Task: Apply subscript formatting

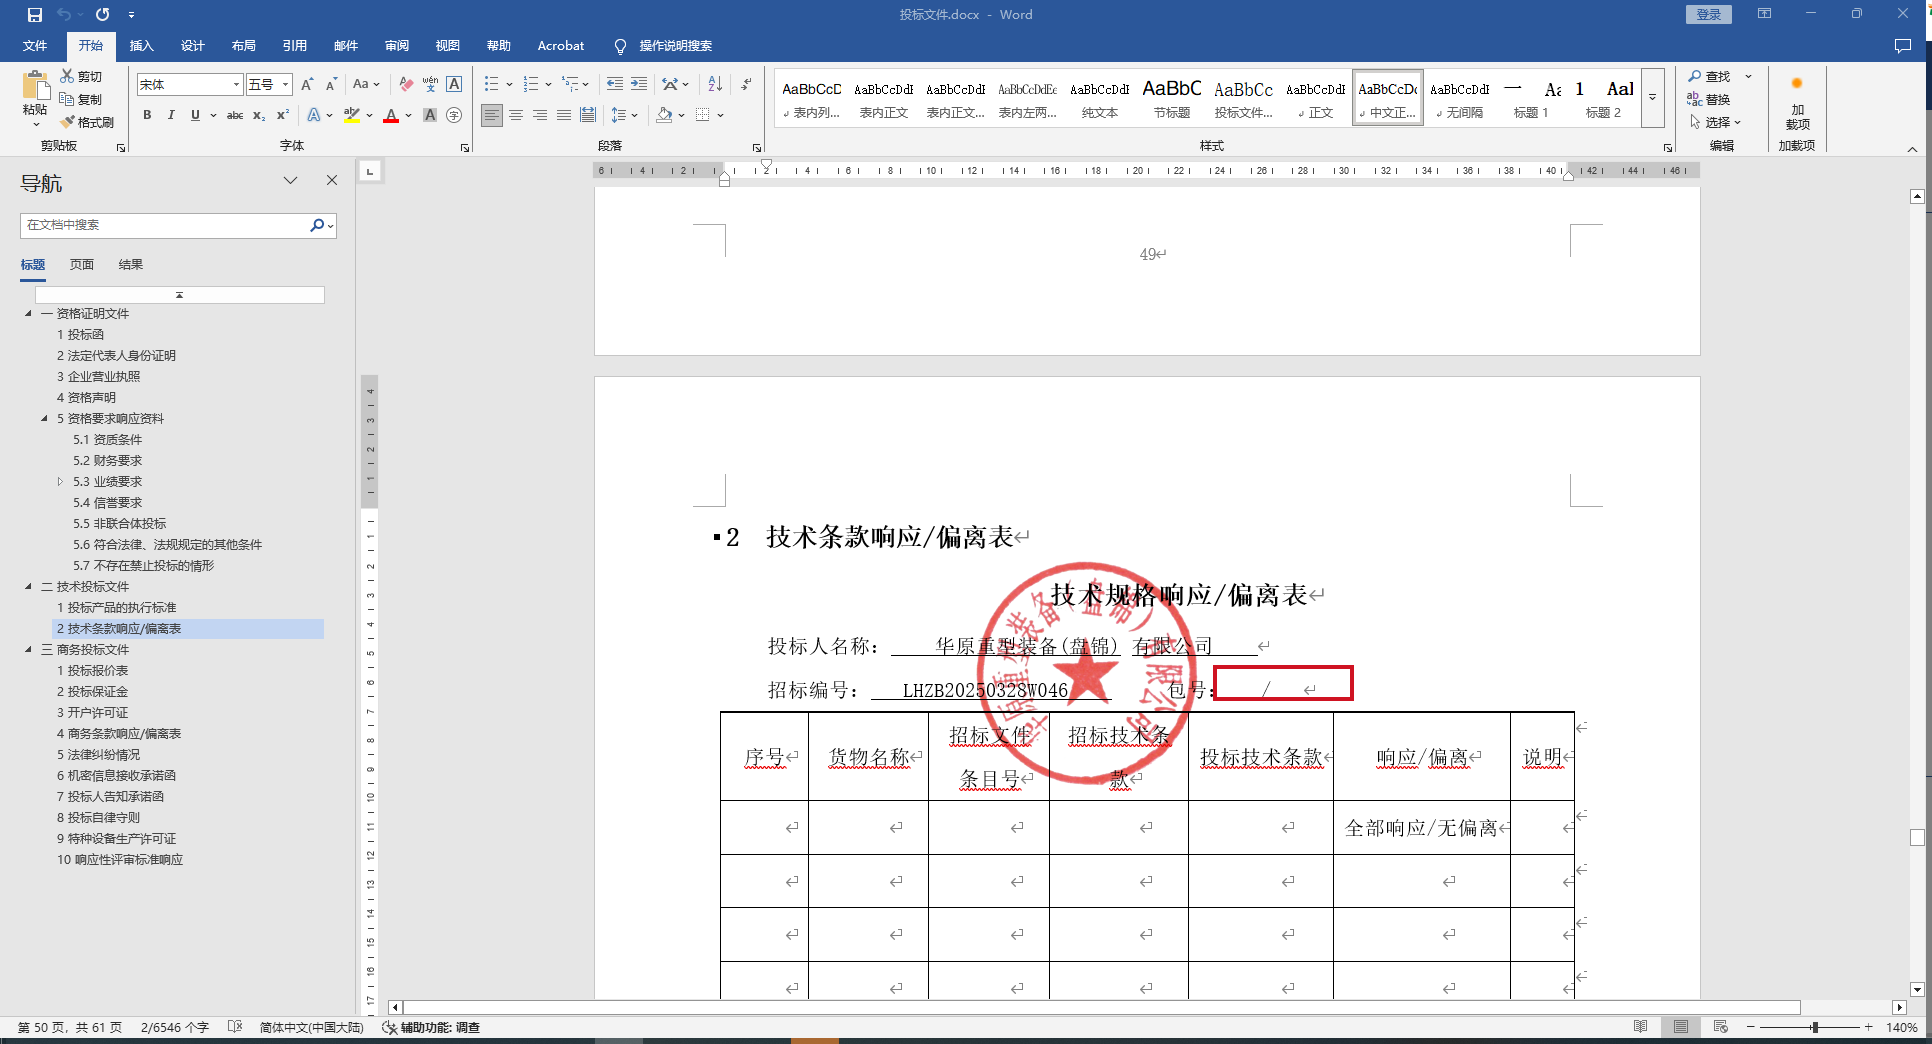Action: coord(259,115)
